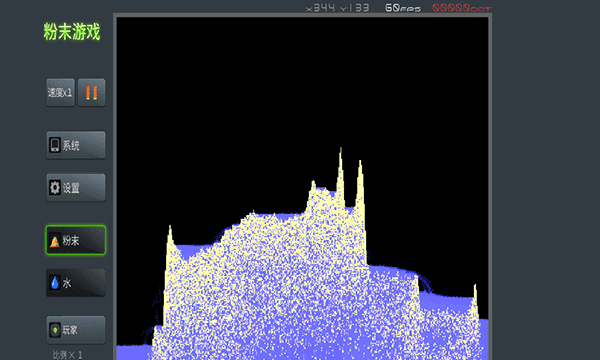This screenshot has height=360, width=600.
Task: Select the 玩家 player element
Action: click(76, 330)
